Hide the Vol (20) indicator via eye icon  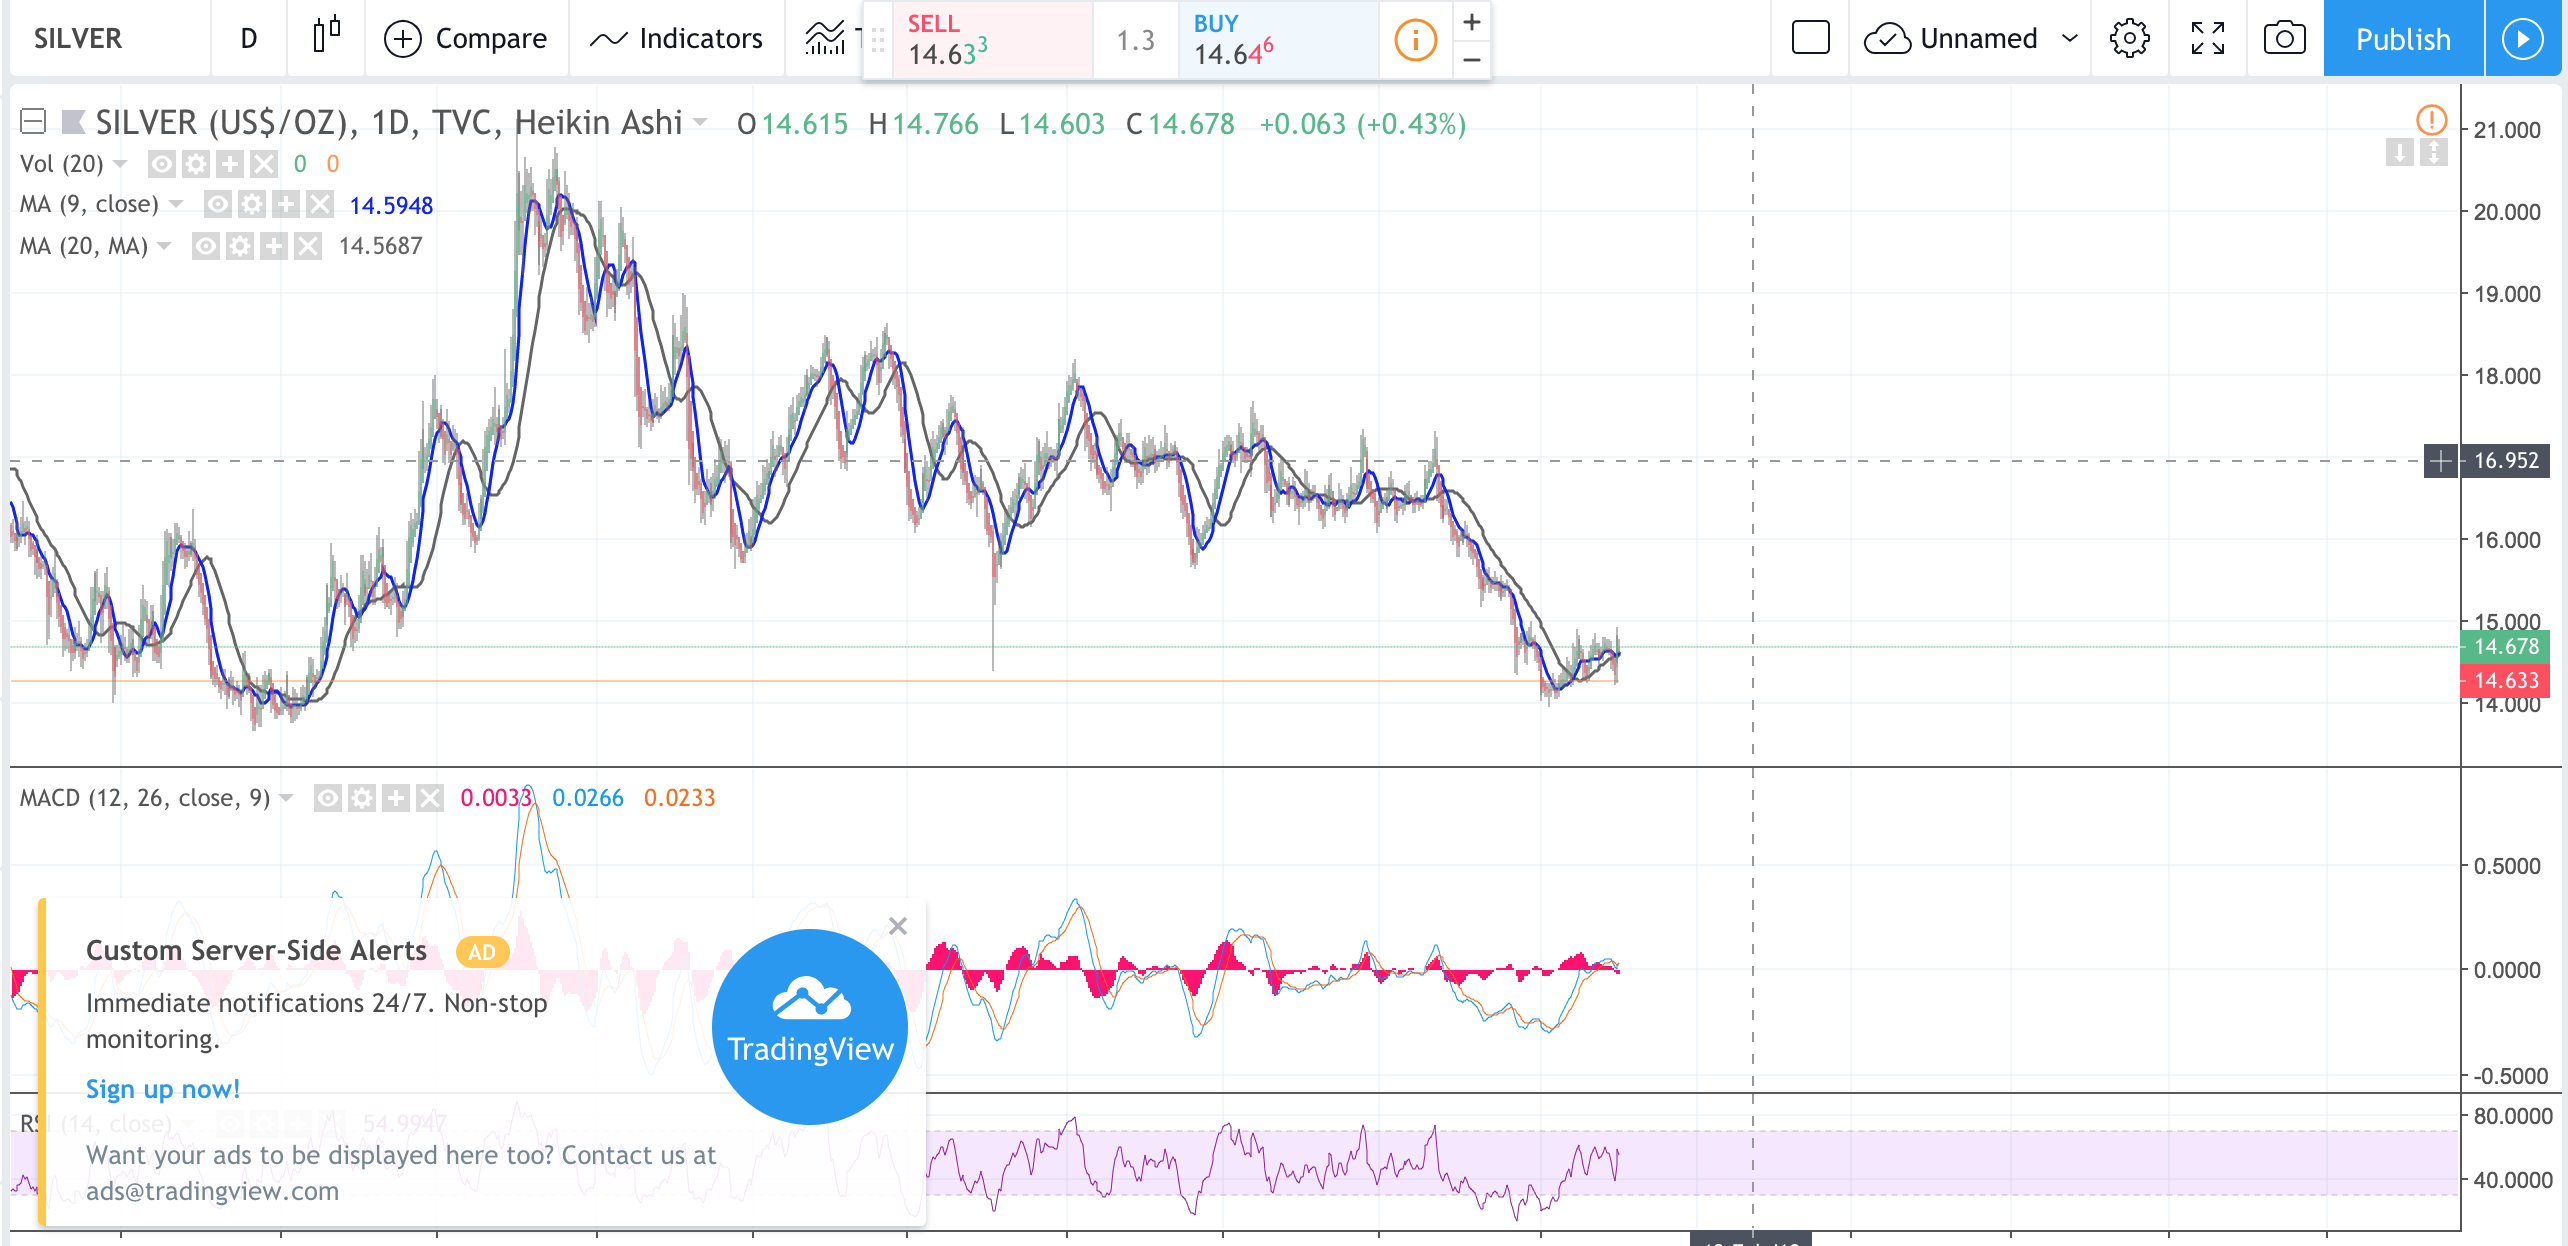[161, 164]
